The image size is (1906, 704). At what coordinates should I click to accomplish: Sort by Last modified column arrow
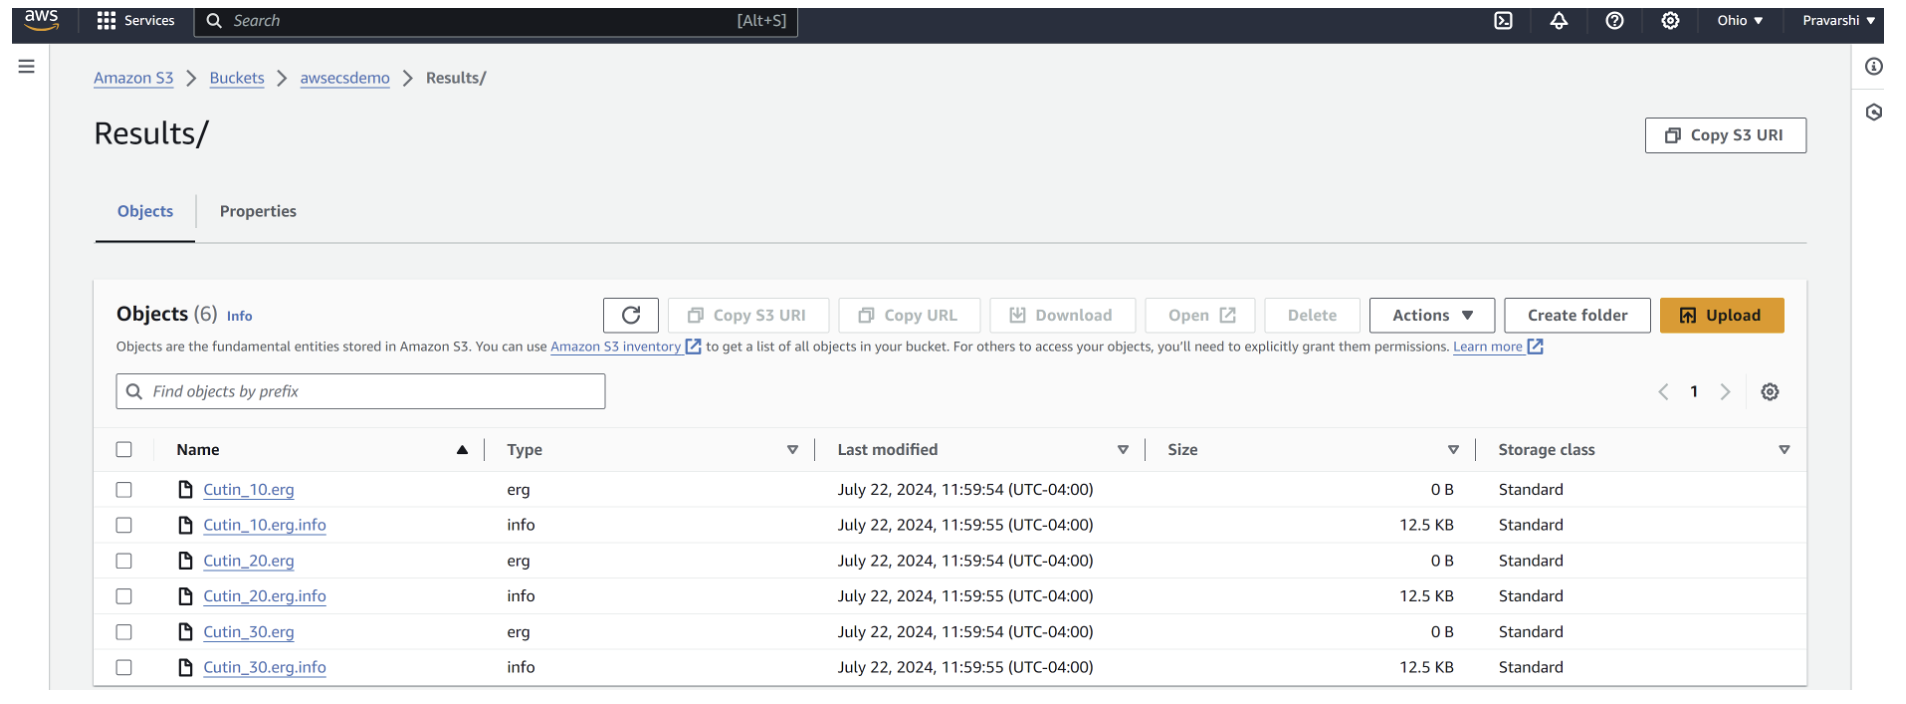click(x=1123, y=450)
